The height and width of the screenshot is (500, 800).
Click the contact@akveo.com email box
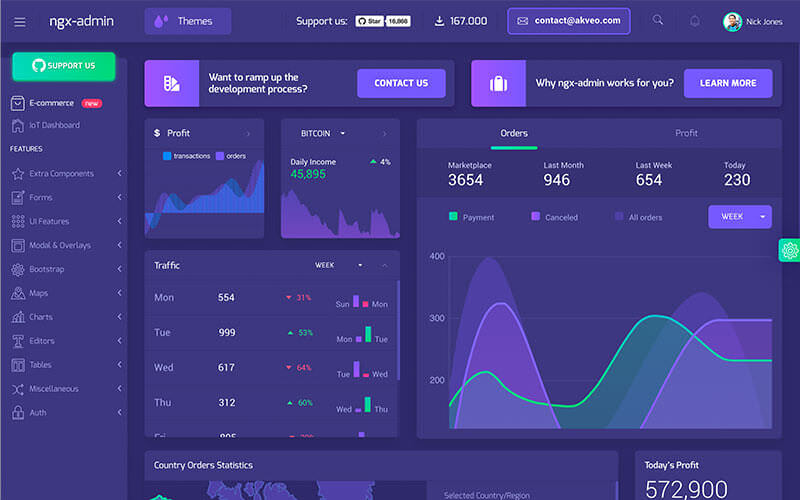(x=568, y=21)
